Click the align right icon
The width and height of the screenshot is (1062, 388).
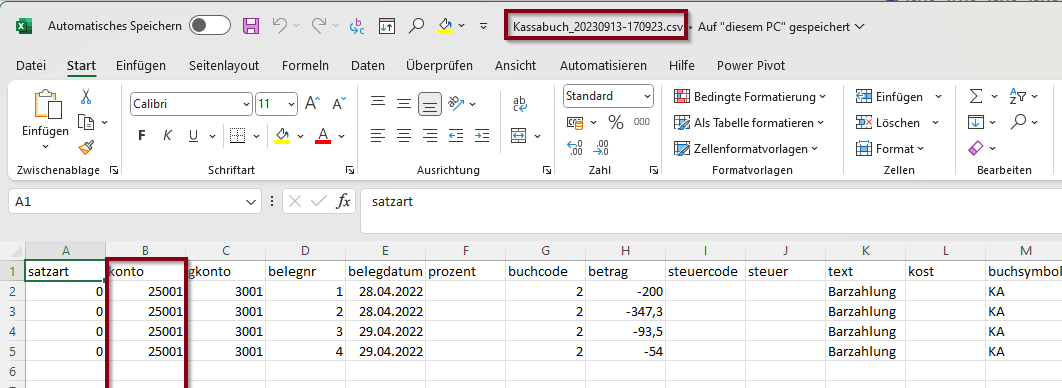click(429, 135)
